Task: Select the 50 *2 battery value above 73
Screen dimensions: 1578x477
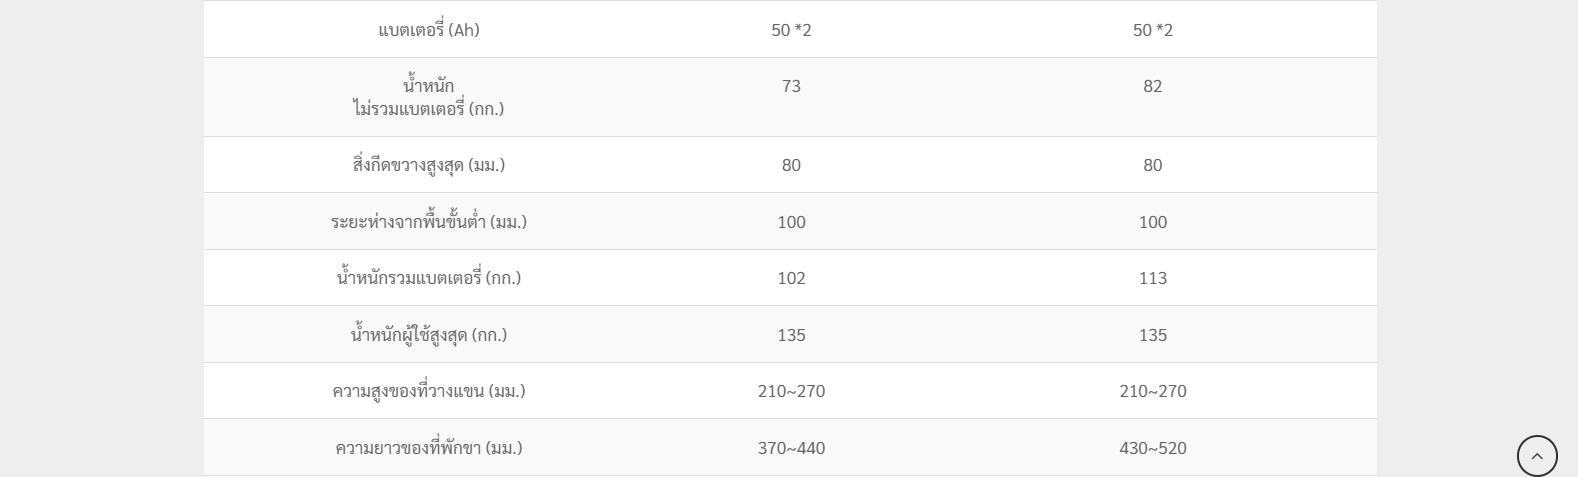Action: click(791, 30)
